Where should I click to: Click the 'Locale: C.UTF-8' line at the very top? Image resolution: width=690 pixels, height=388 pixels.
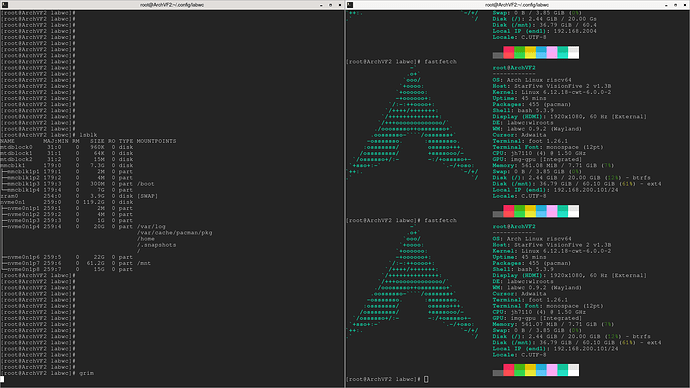click(x=519, y=37)
